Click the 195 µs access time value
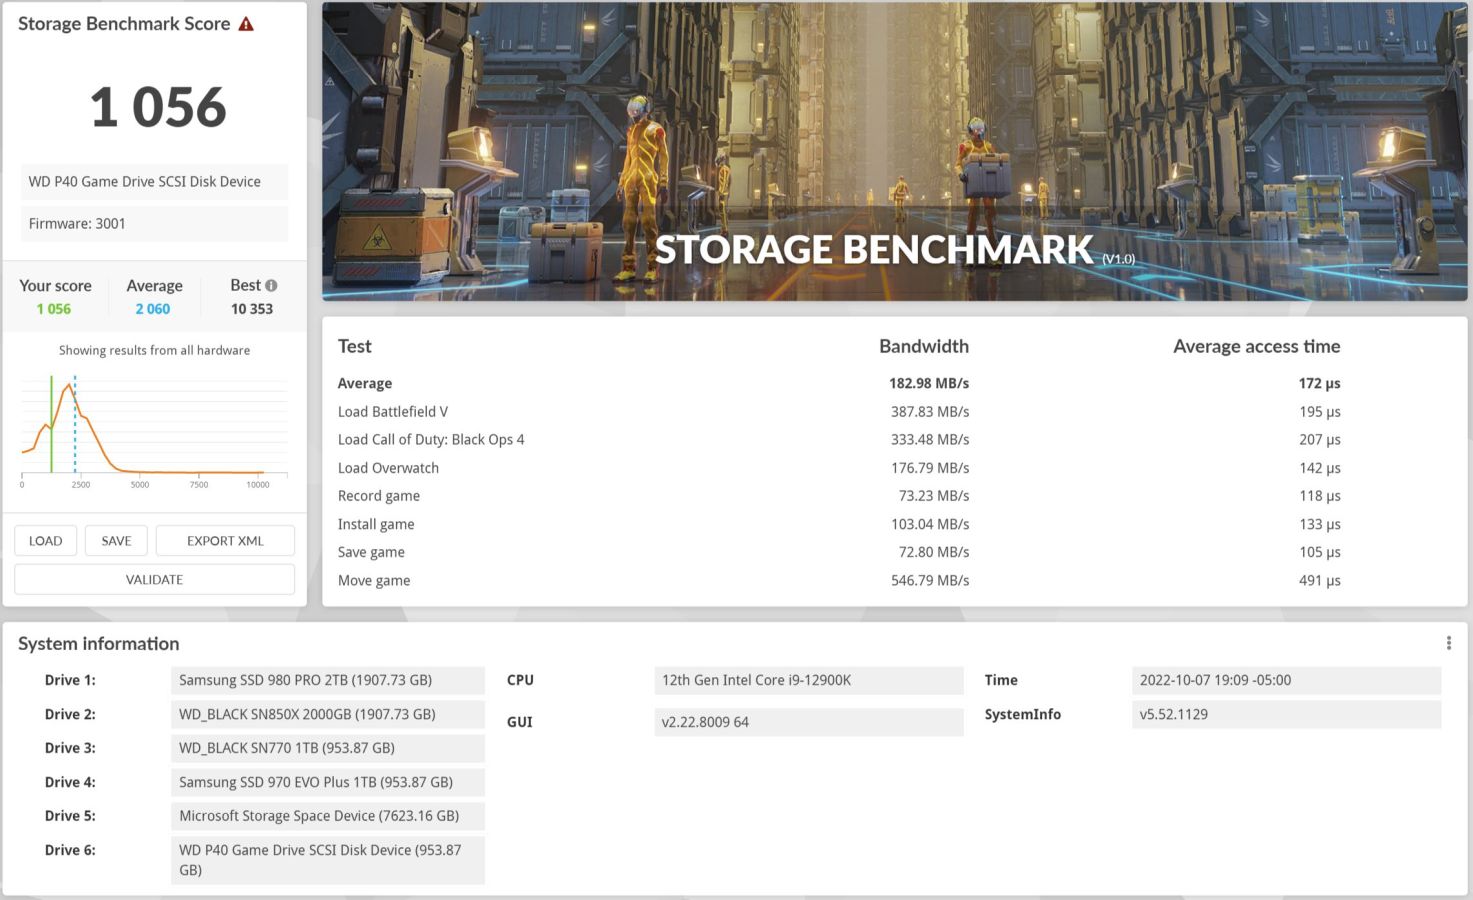This screenshot has width=1473, height=900. (1320, 412)
